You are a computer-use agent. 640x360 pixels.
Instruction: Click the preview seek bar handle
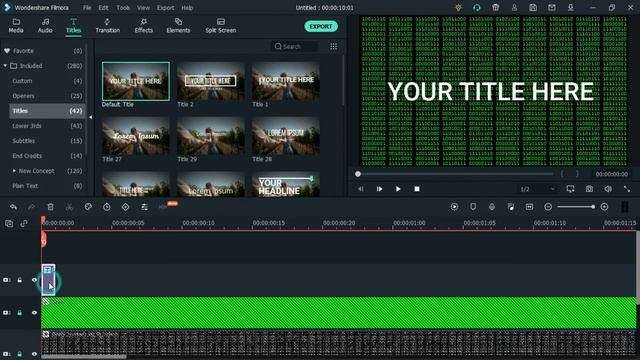(x=358, y=174)
